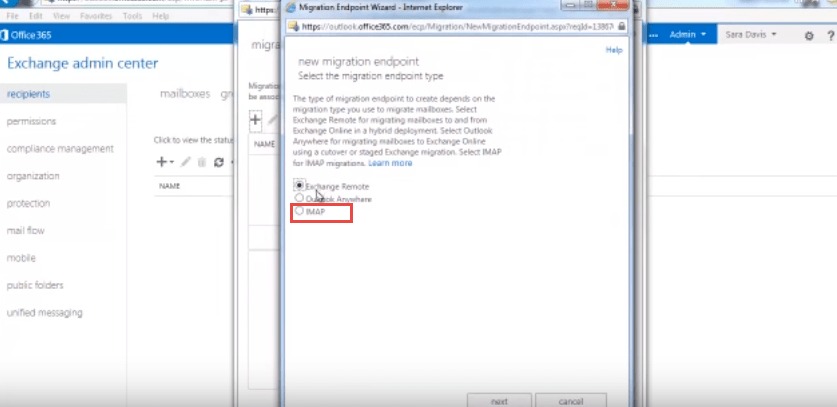
Task: Open the Learn more link
Action: 390,163
